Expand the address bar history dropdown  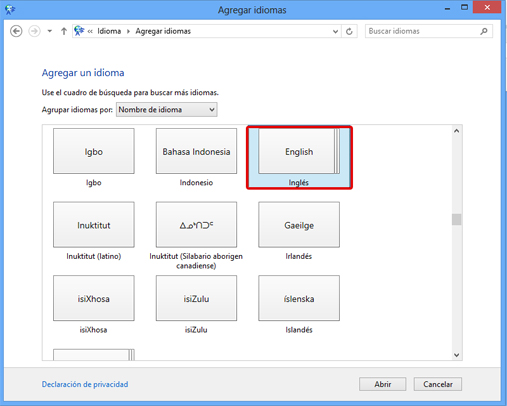pos(335,31)
